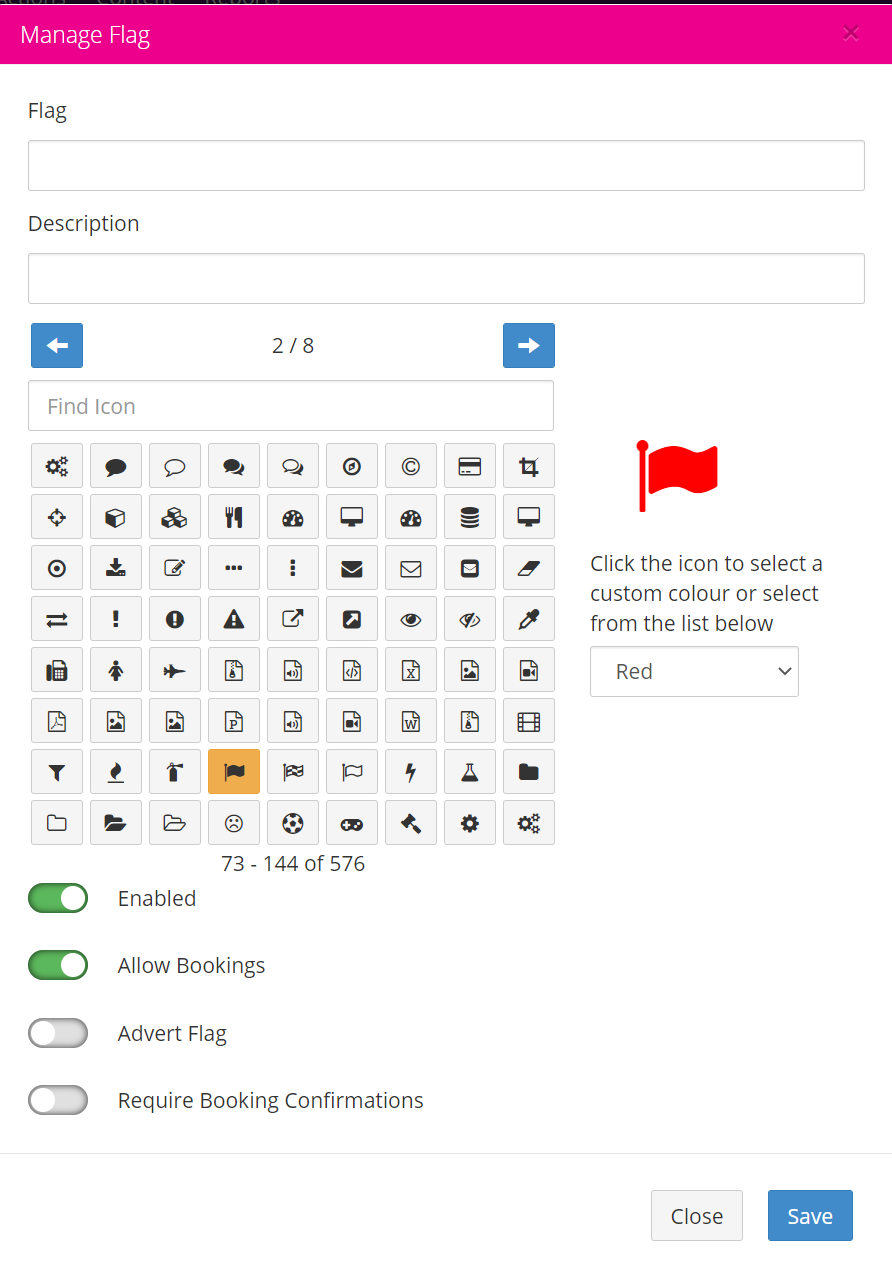Select the eyedropper icon

point(529,619)
